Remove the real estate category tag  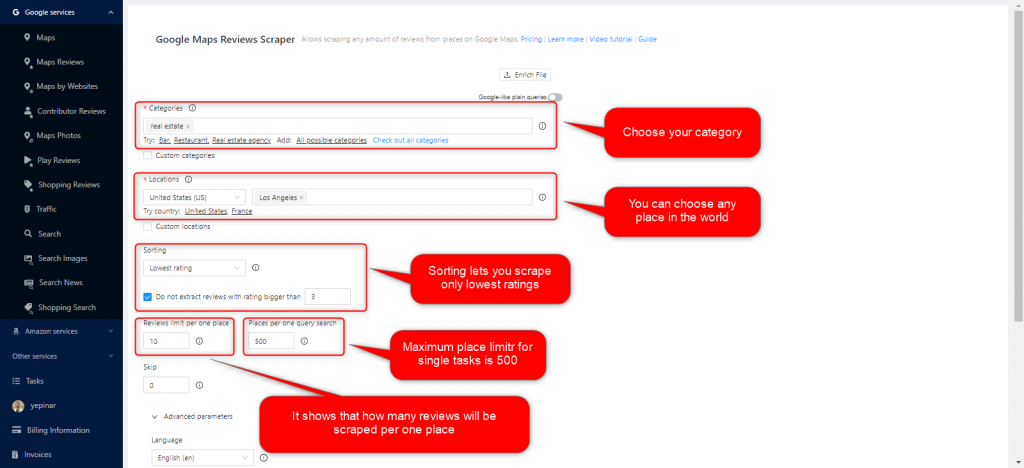188,127
